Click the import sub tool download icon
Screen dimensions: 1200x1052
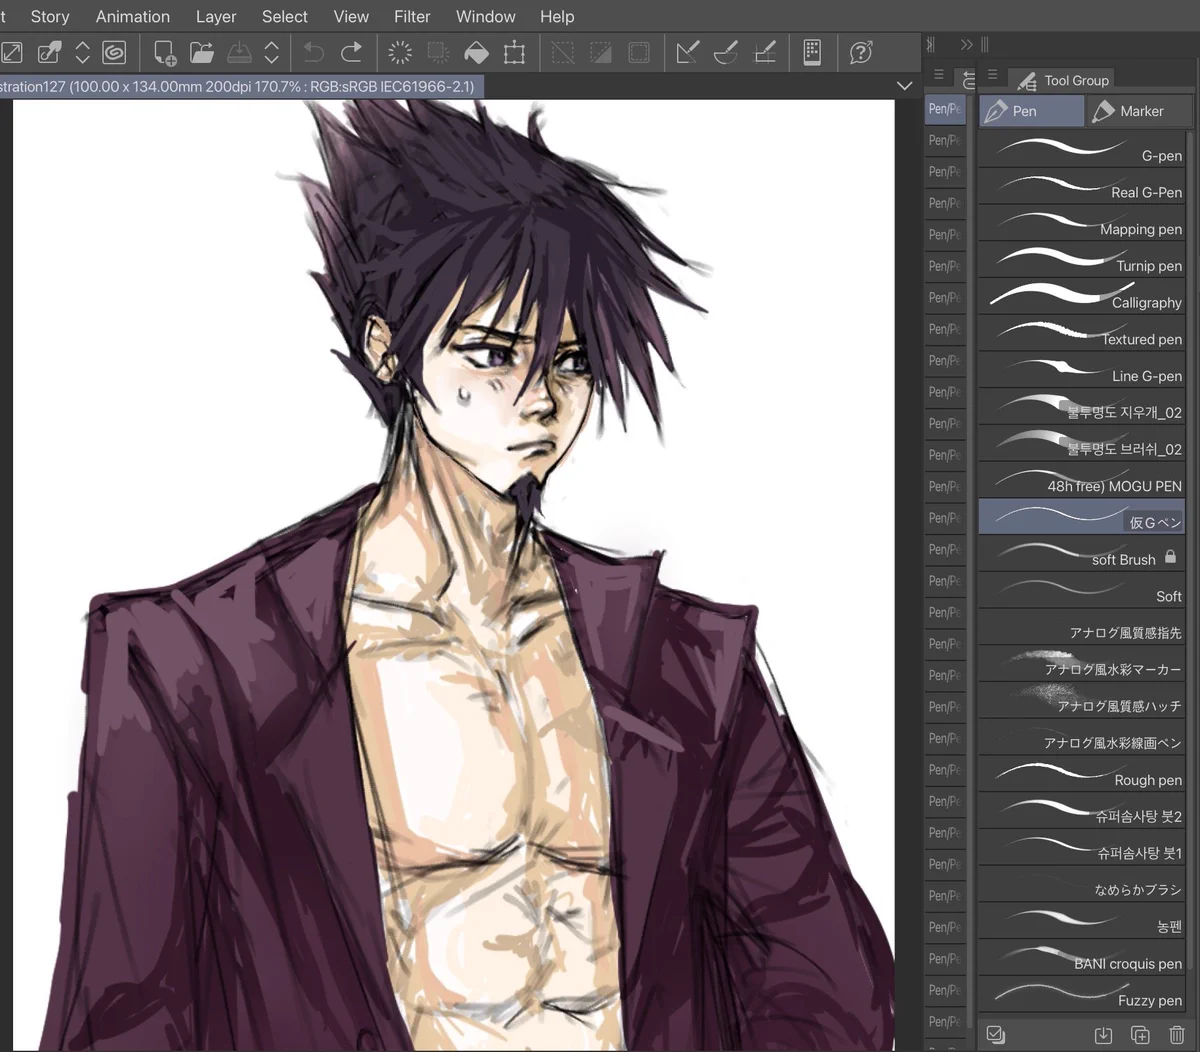coord(1103,1035)
